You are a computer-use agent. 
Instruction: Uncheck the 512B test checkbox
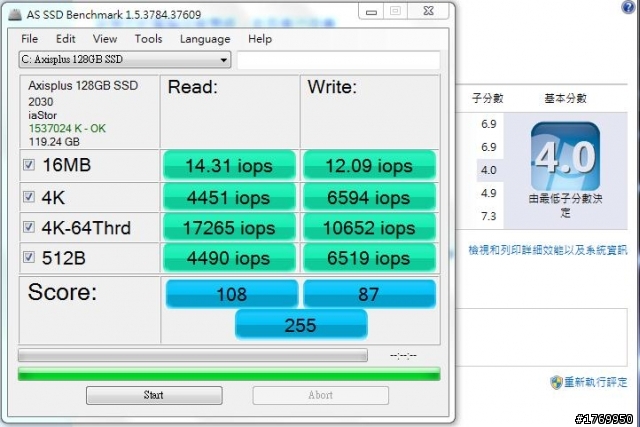click(x=29, y=257)
